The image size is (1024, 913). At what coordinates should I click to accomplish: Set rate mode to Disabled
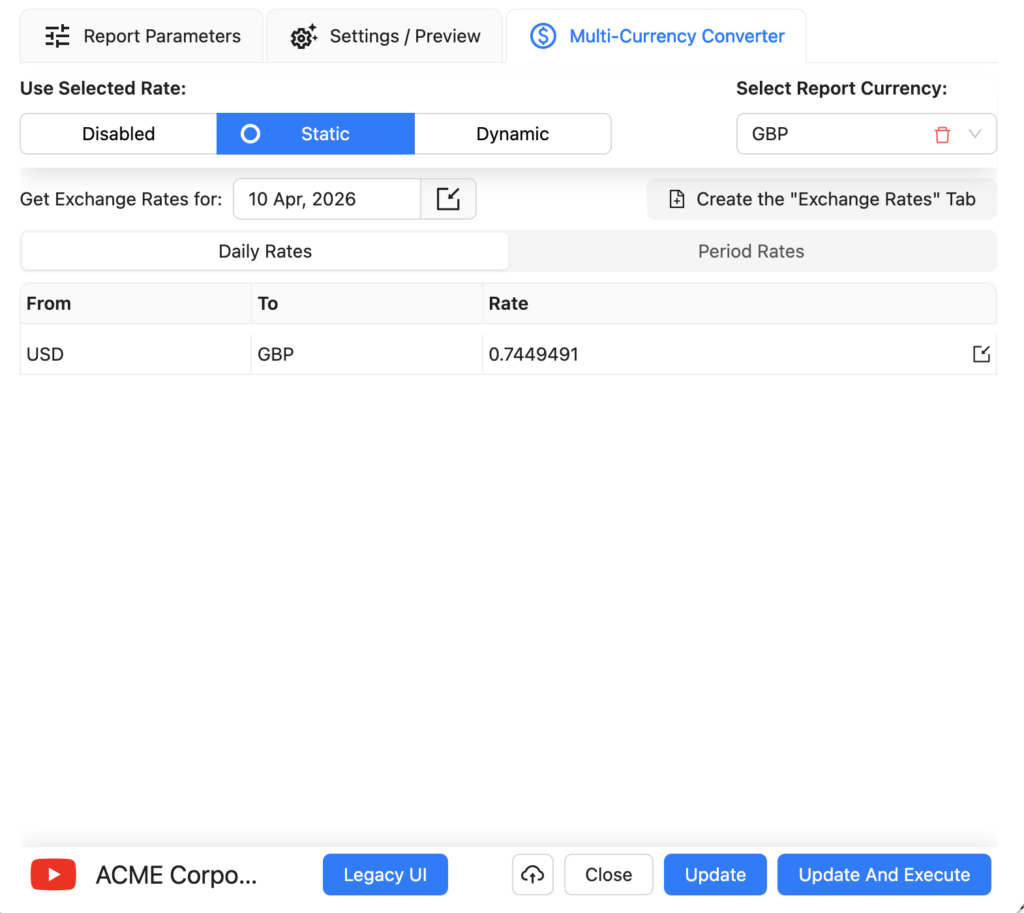click(118, 134)
